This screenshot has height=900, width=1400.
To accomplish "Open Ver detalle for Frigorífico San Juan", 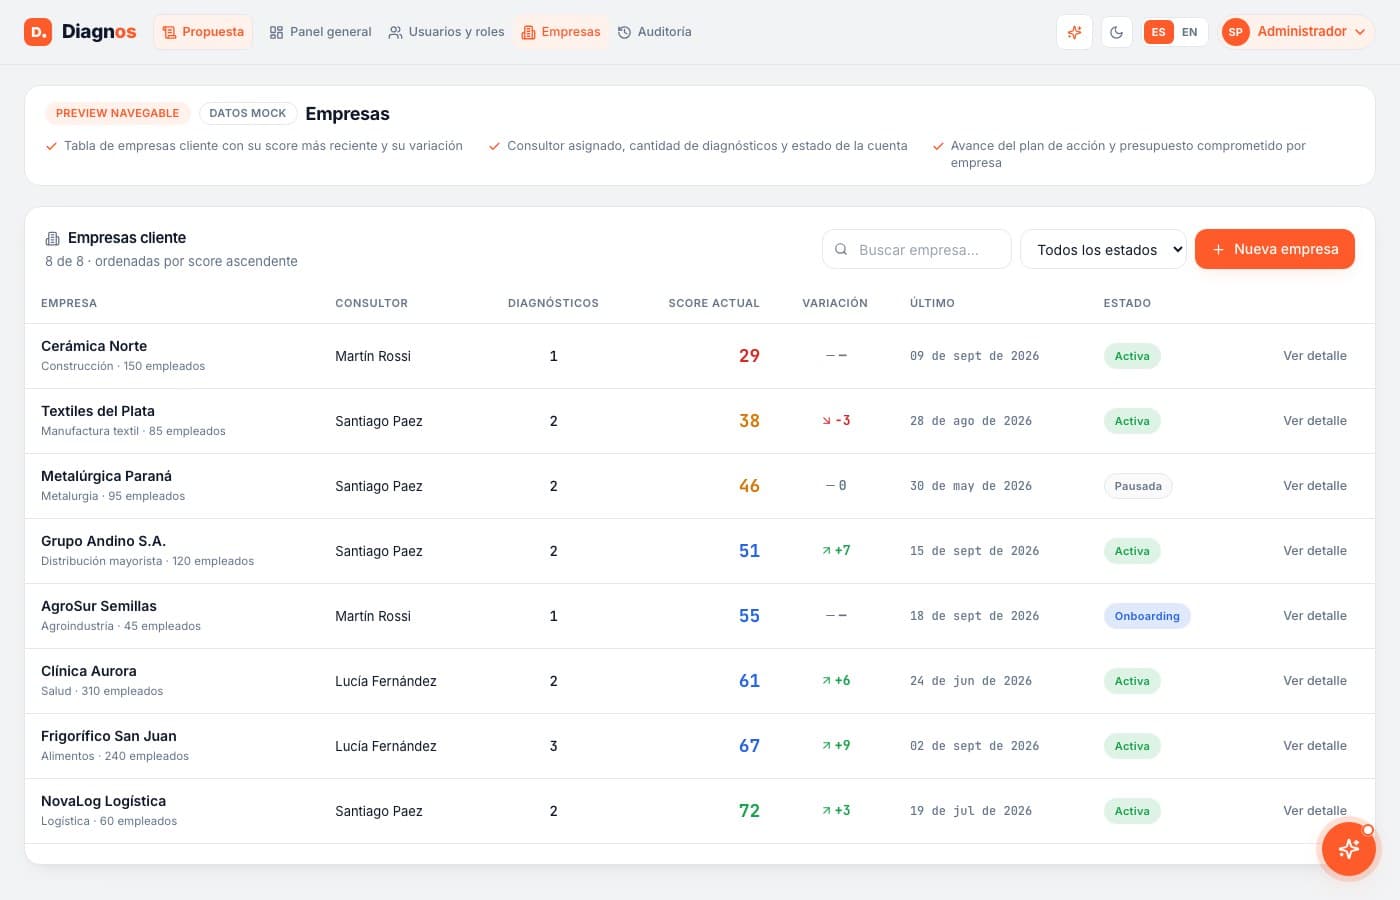I will click(1315, 746).
